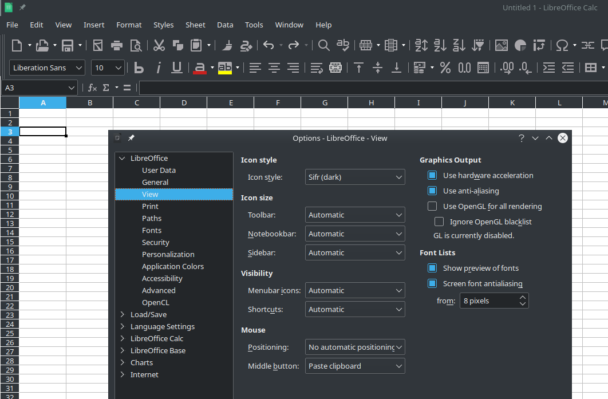The height and width of the screenshot is (399, 608).
Task: Apply the red font color swatch
Action: [x=199, y=68]
